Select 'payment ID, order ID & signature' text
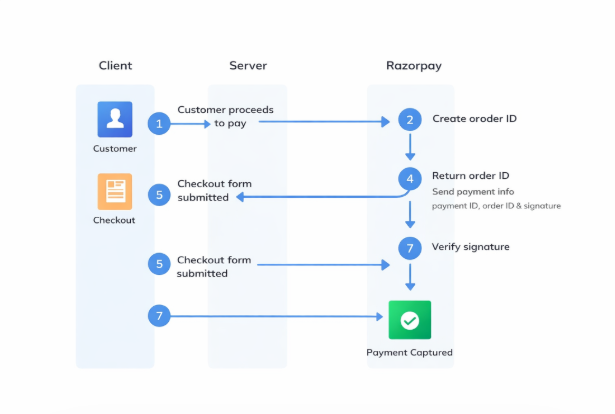Screen dimensions: 615x414 point(496,206)
